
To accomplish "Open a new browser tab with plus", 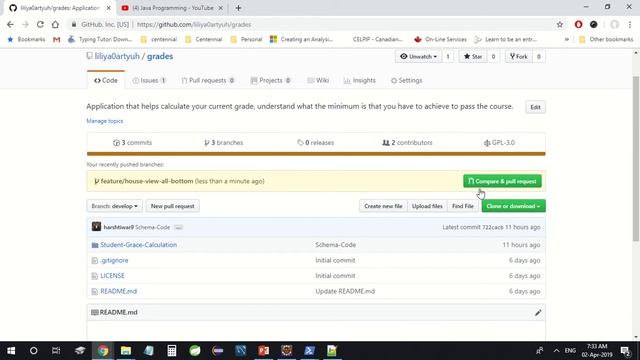I will pos(238,8).
